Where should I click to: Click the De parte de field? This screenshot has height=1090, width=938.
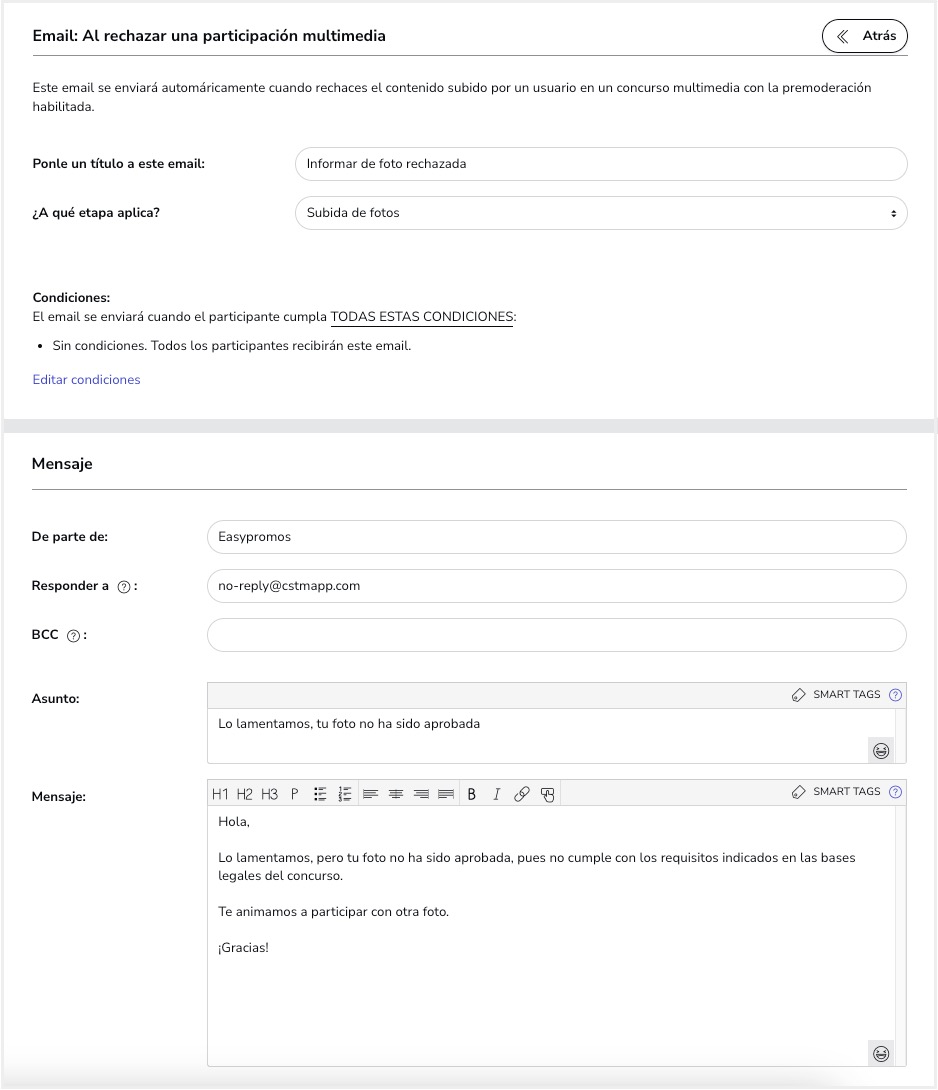pos(556,537)
